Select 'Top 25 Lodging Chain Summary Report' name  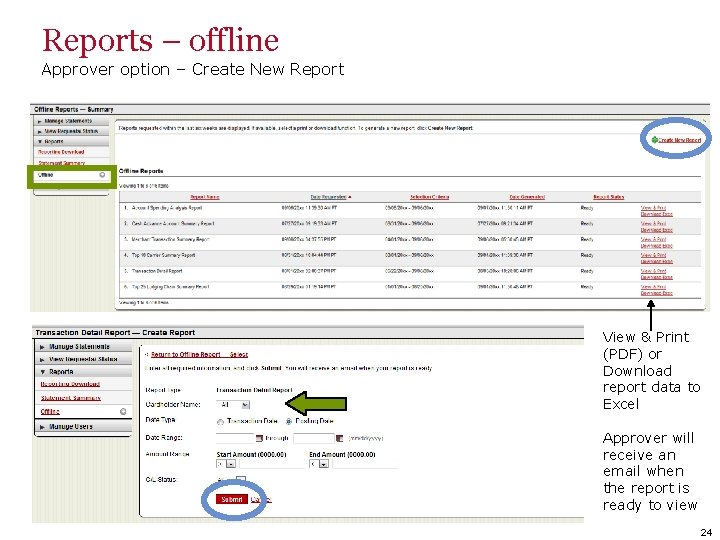[x=170, y=287]
